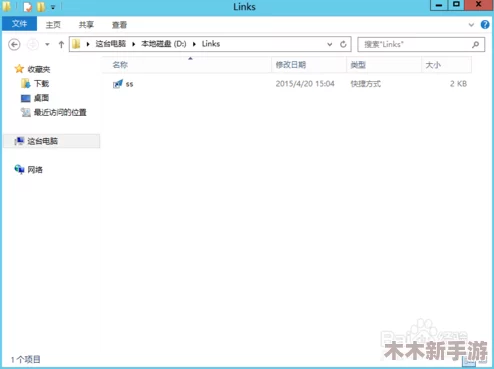
Task: Open the Help question mark icon
Action: click(x=485, y=24)
